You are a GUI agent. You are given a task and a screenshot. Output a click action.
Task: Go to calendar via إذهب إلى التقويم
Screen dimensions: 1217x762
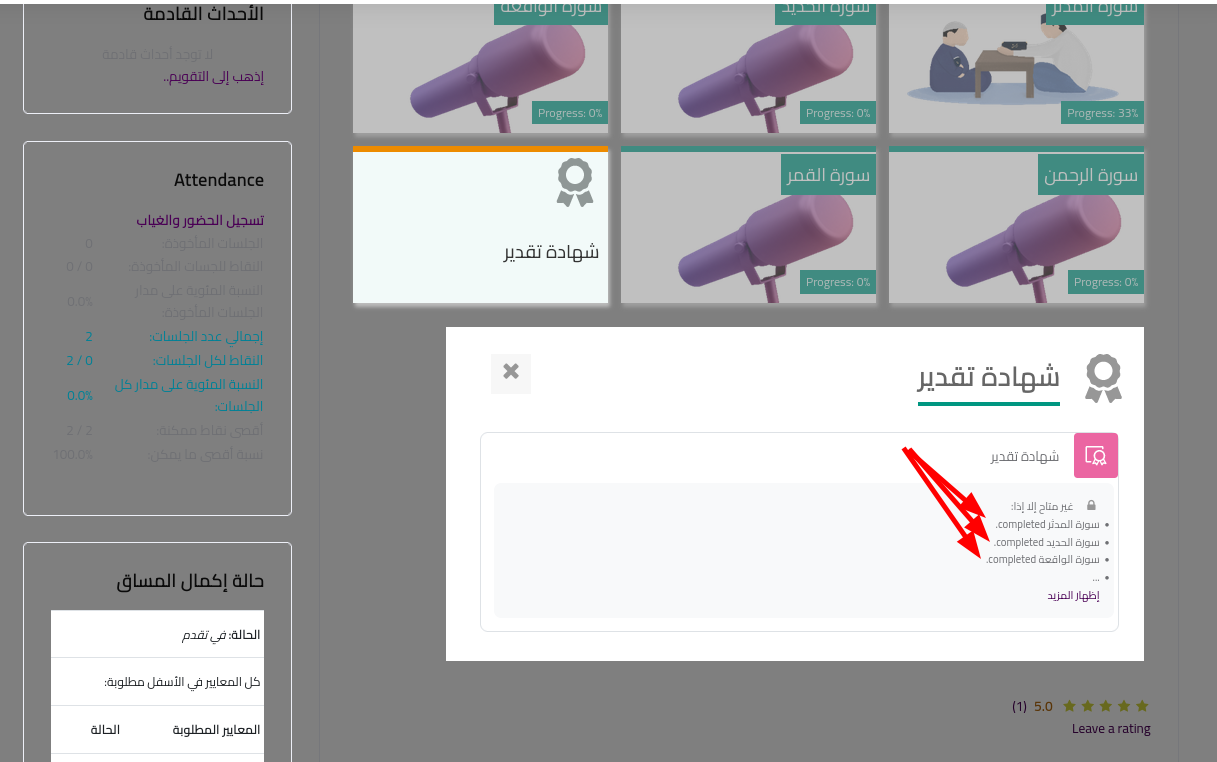coord(213,76)
